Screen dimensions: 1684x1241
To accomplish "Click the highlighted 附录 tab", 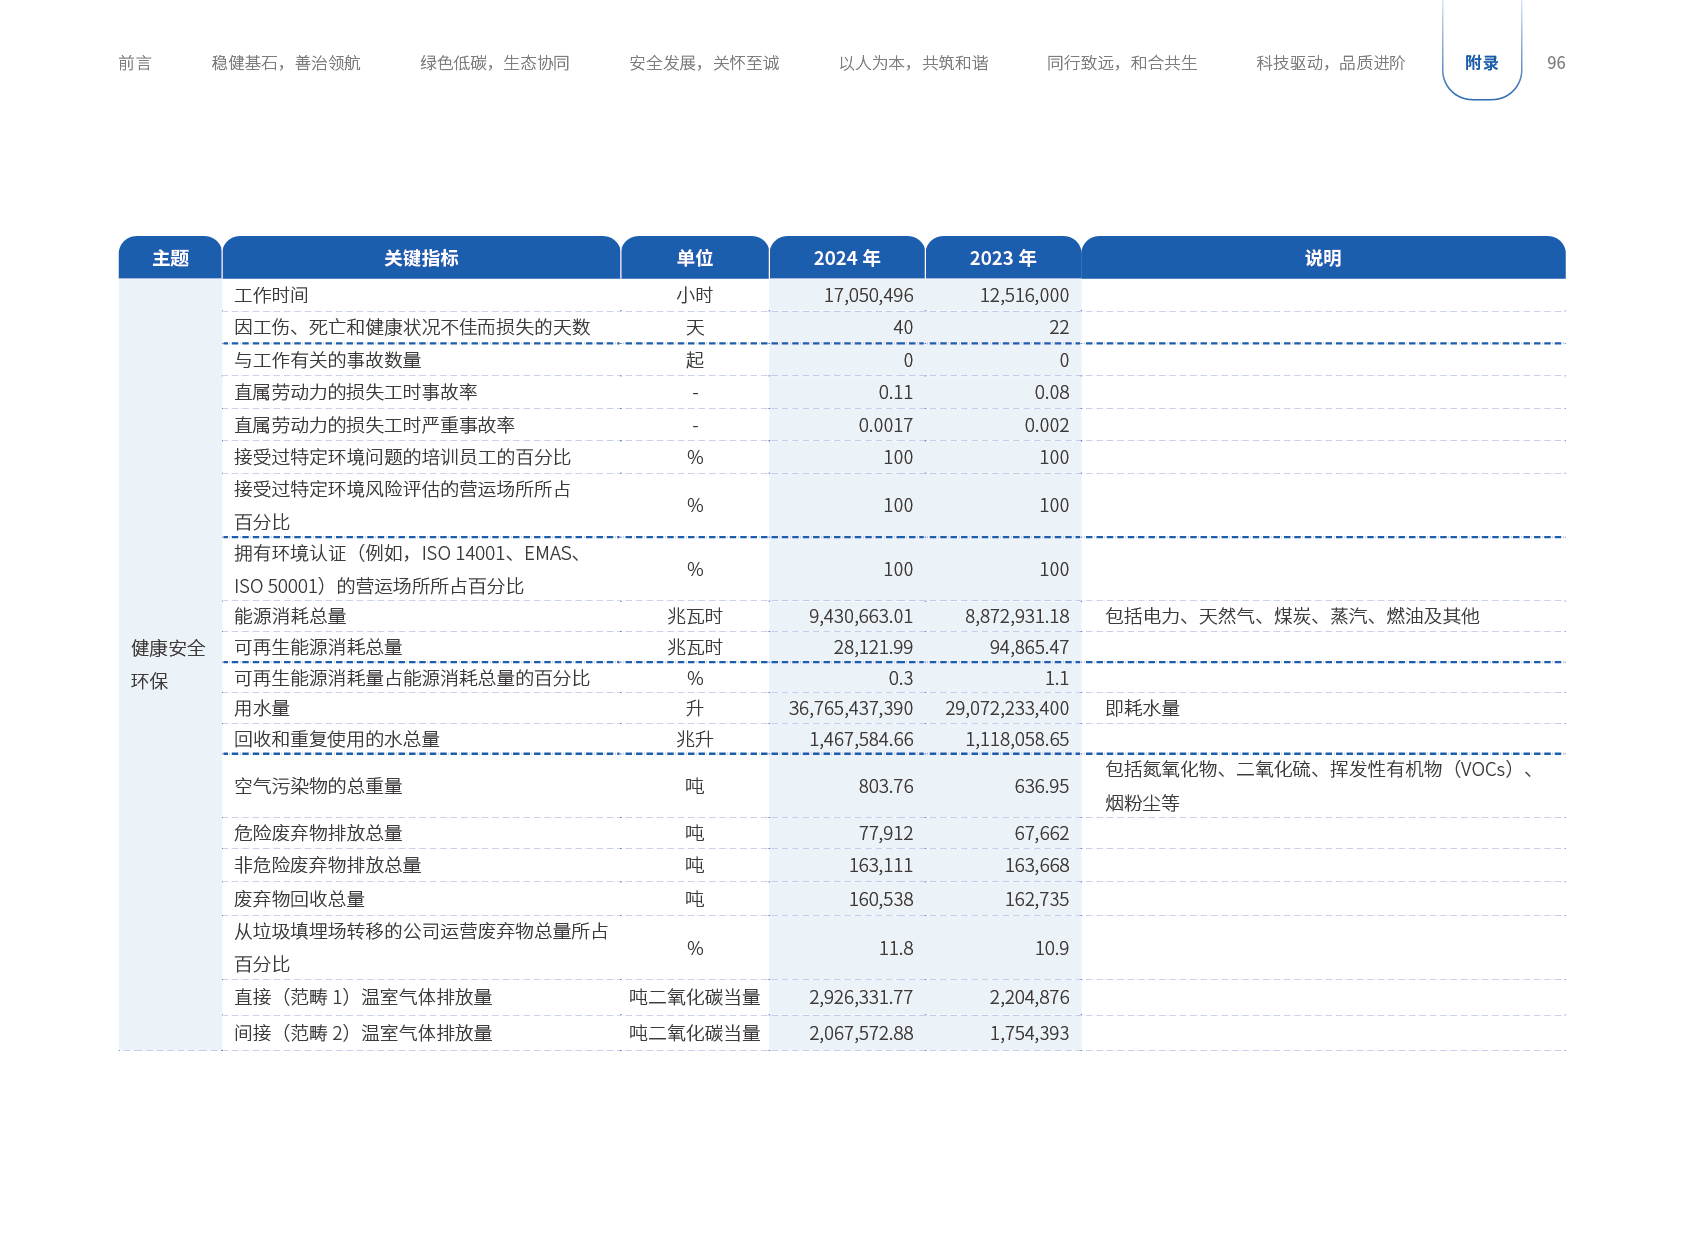I will point(1482,63).
